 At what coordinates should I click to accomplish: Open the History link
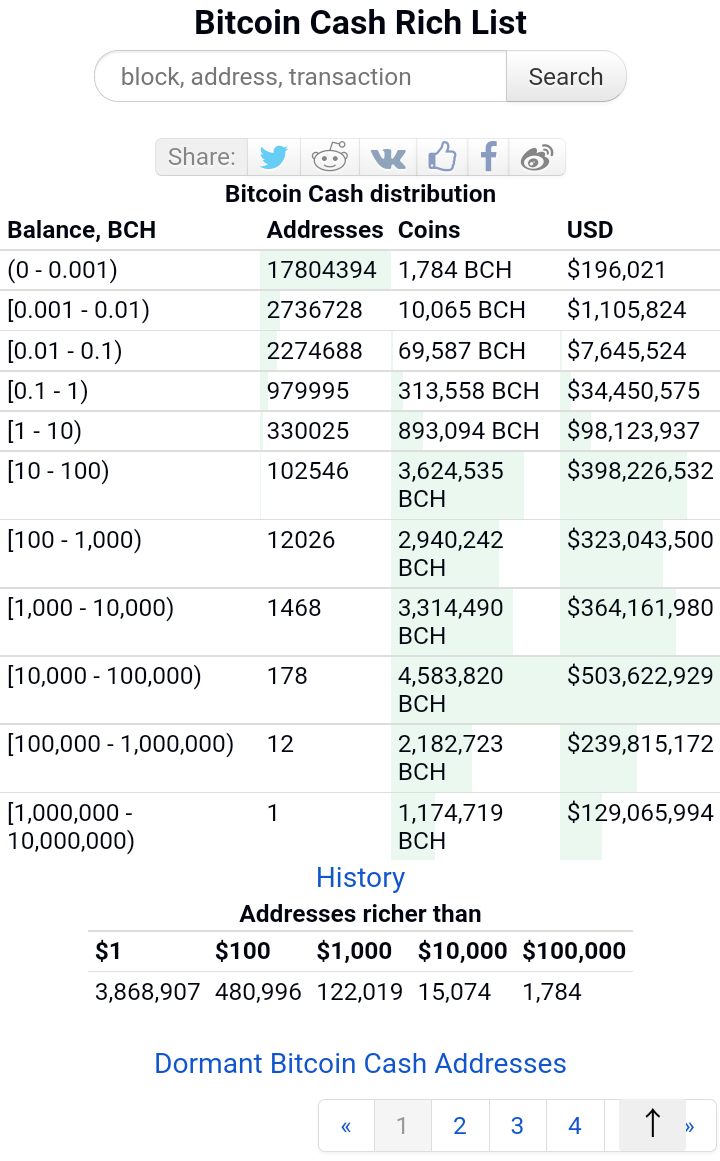pos(360,877)
